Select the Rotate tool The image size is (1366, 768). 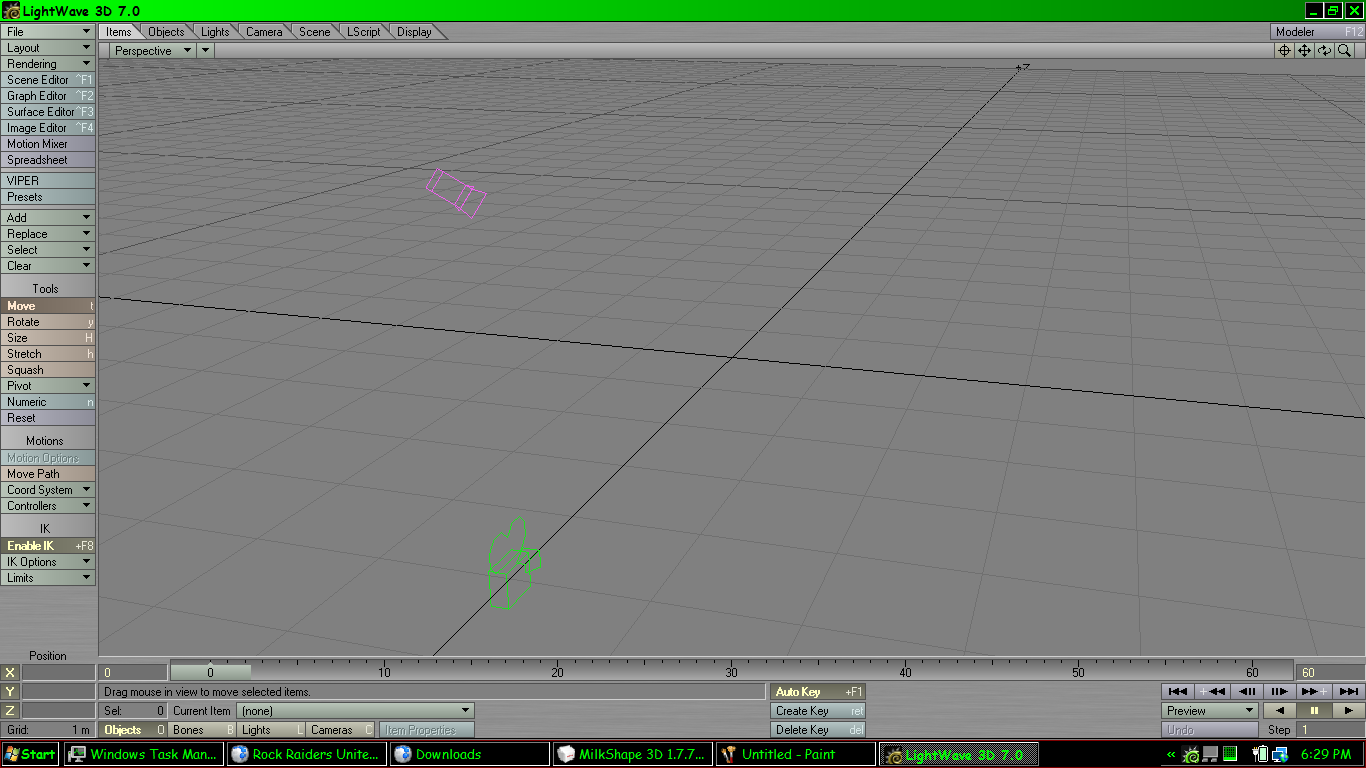click(x=48, y=322)
